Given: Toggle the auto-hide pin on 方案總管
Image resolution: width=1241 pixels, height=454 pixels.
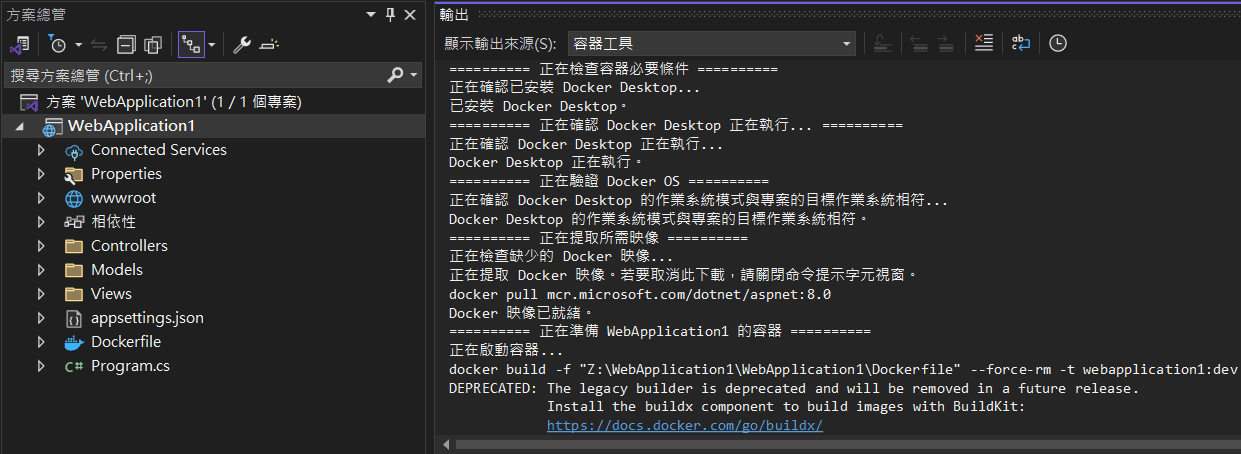Looking at the screenshot, I should pos(391,14).
